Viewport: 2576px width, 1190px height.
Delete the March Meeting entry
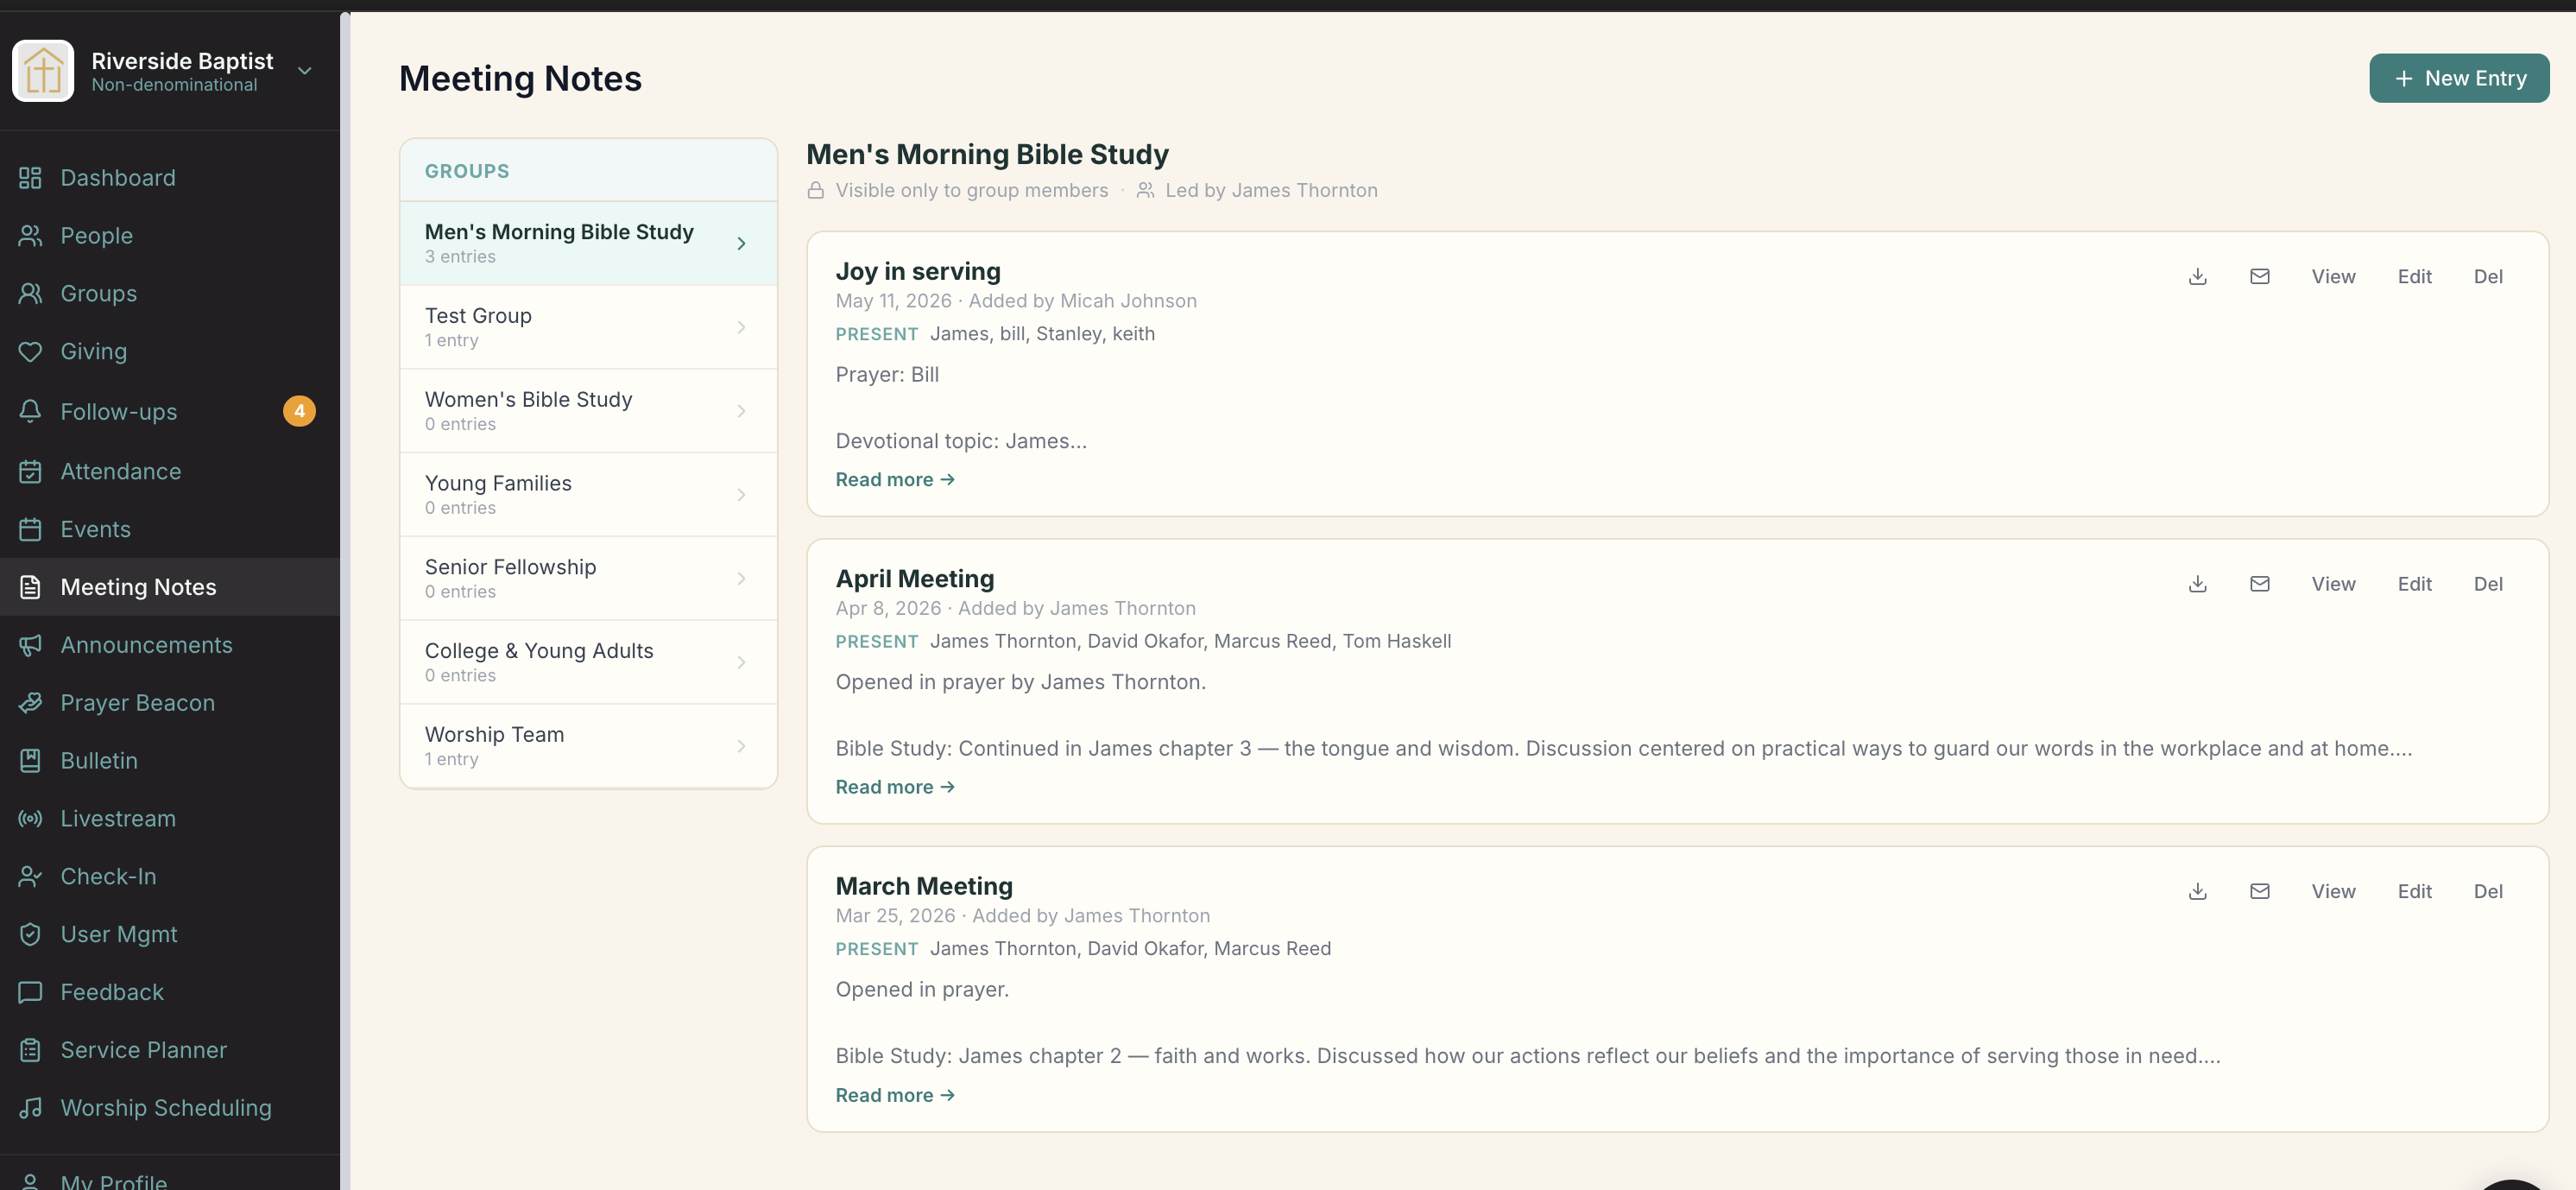(x=2488, y=892)
